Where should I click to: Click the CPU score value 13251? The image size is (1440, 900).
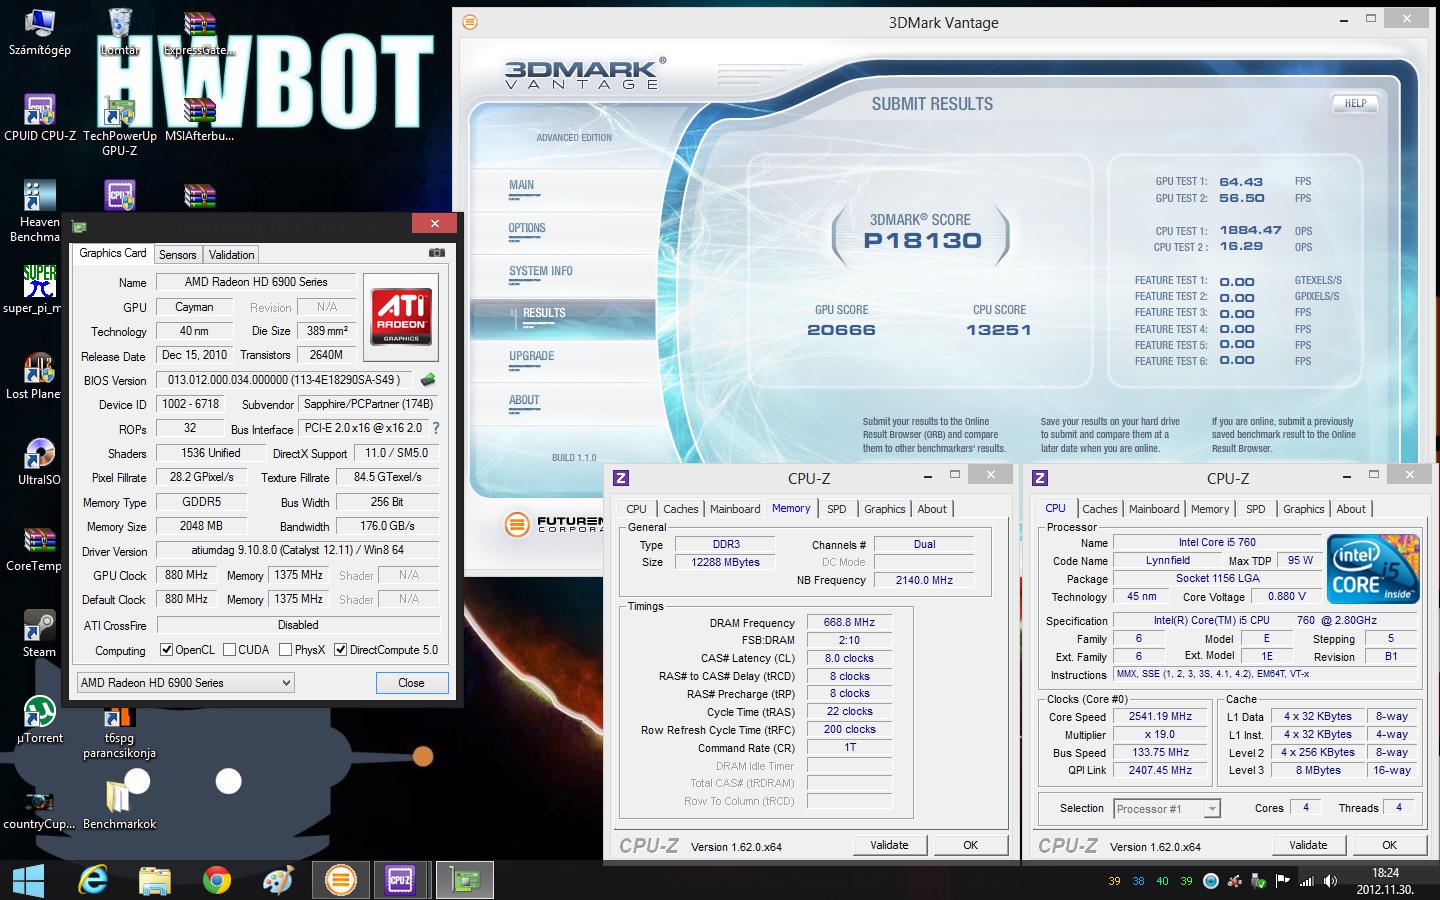[x=998, y=330]
